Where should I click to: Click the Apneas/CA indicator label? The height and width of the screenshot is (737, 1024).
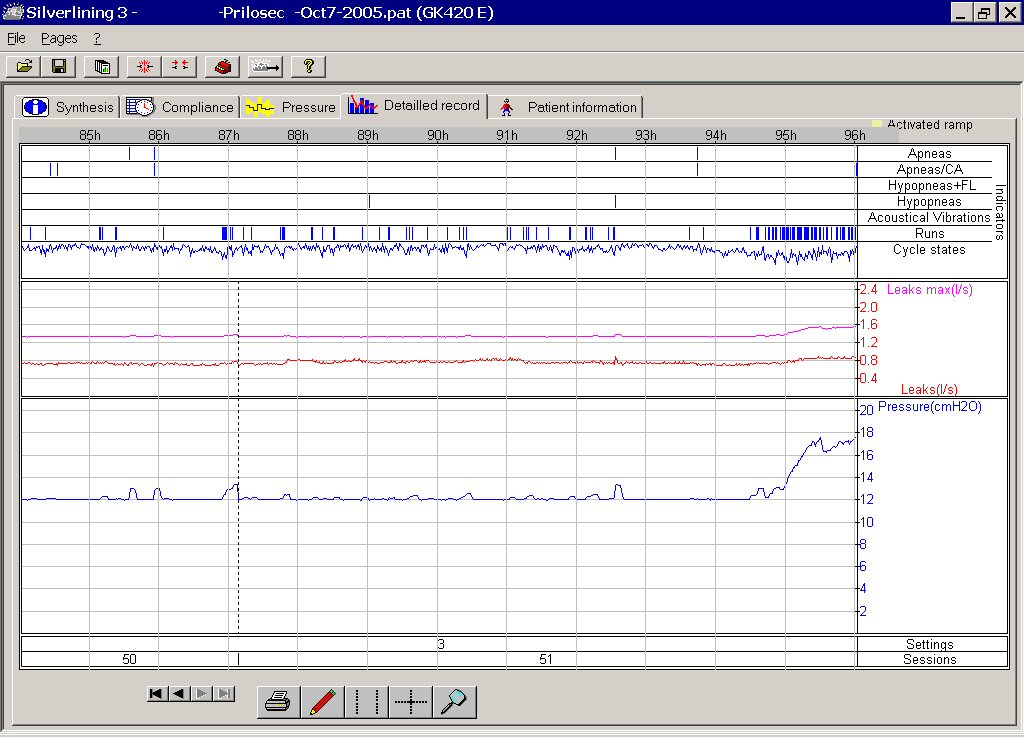(929, 170)
